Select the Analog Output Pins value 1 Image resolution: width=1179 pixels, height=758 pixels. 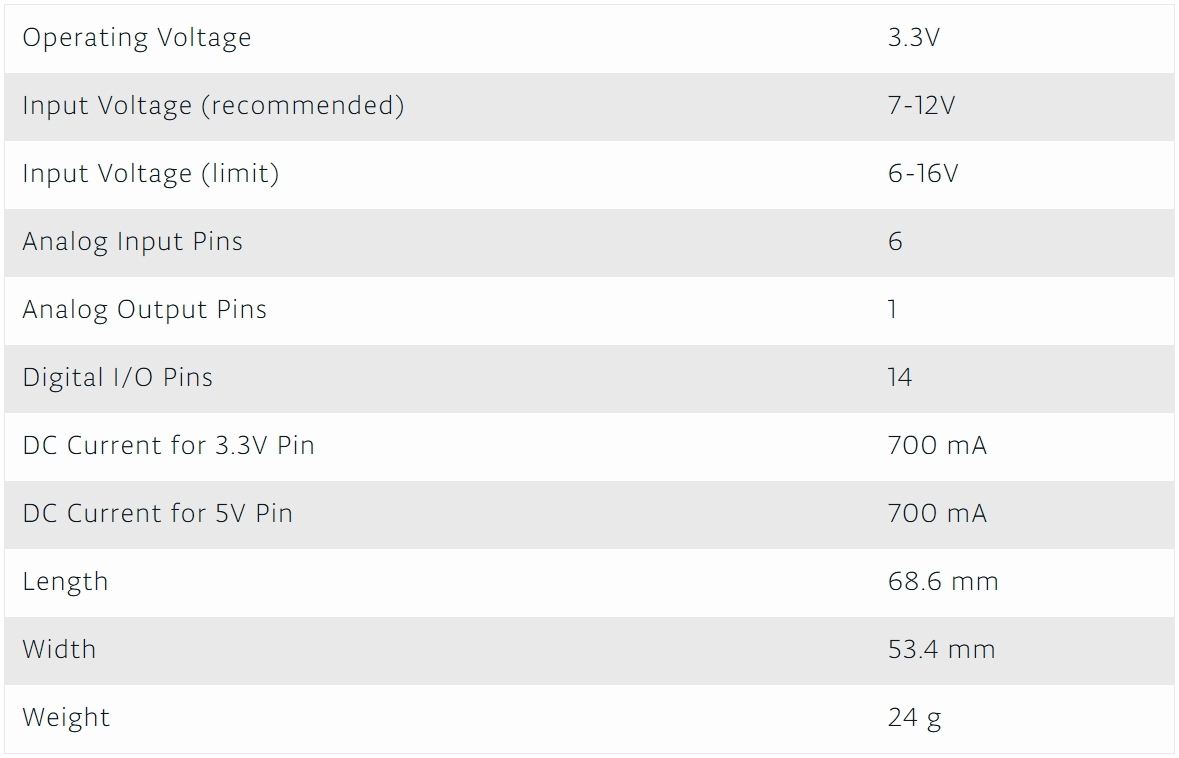pos(892,310)
